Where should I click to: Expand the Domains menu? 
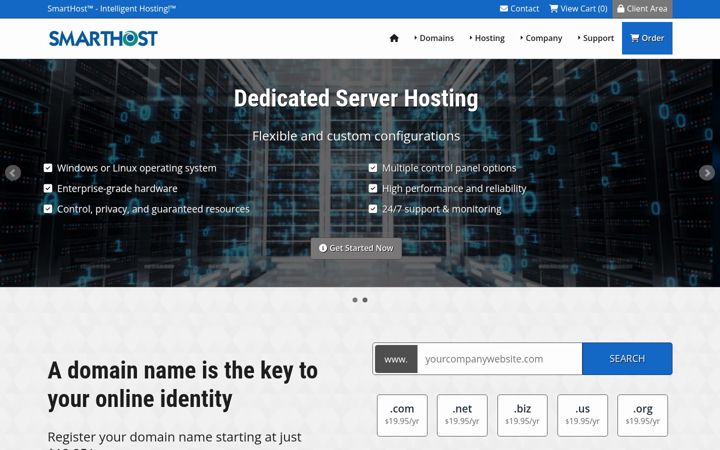pos(434,38)
